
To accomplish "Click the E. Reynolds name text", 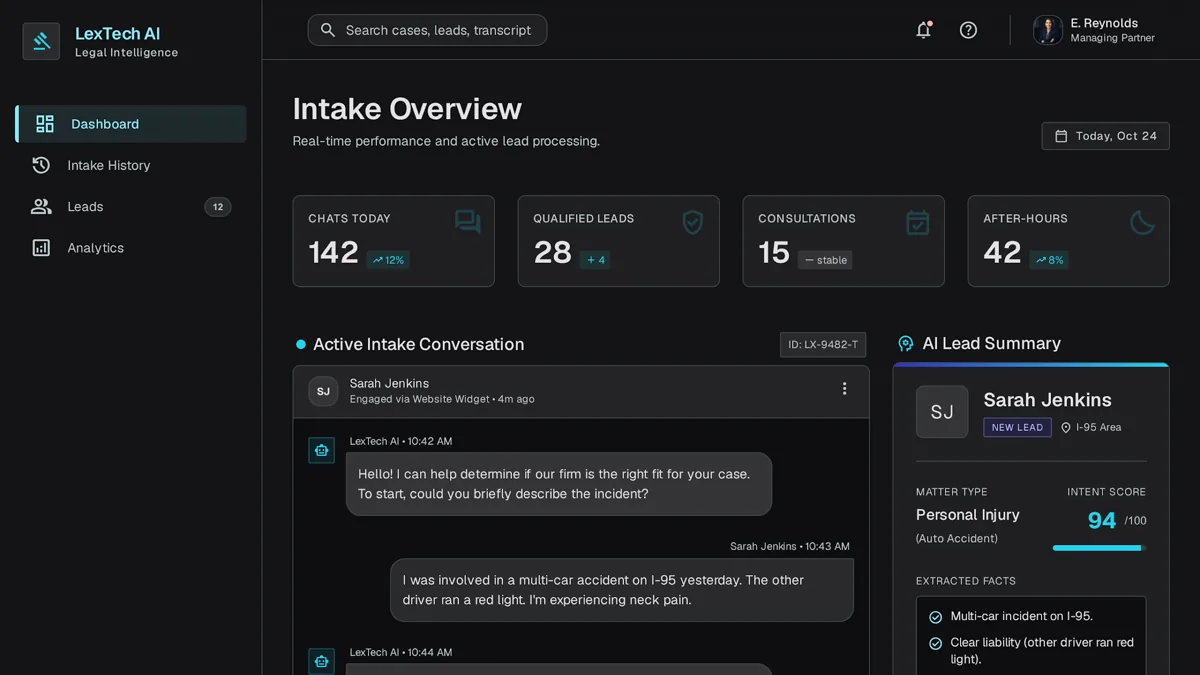I will coord(1104,23).
